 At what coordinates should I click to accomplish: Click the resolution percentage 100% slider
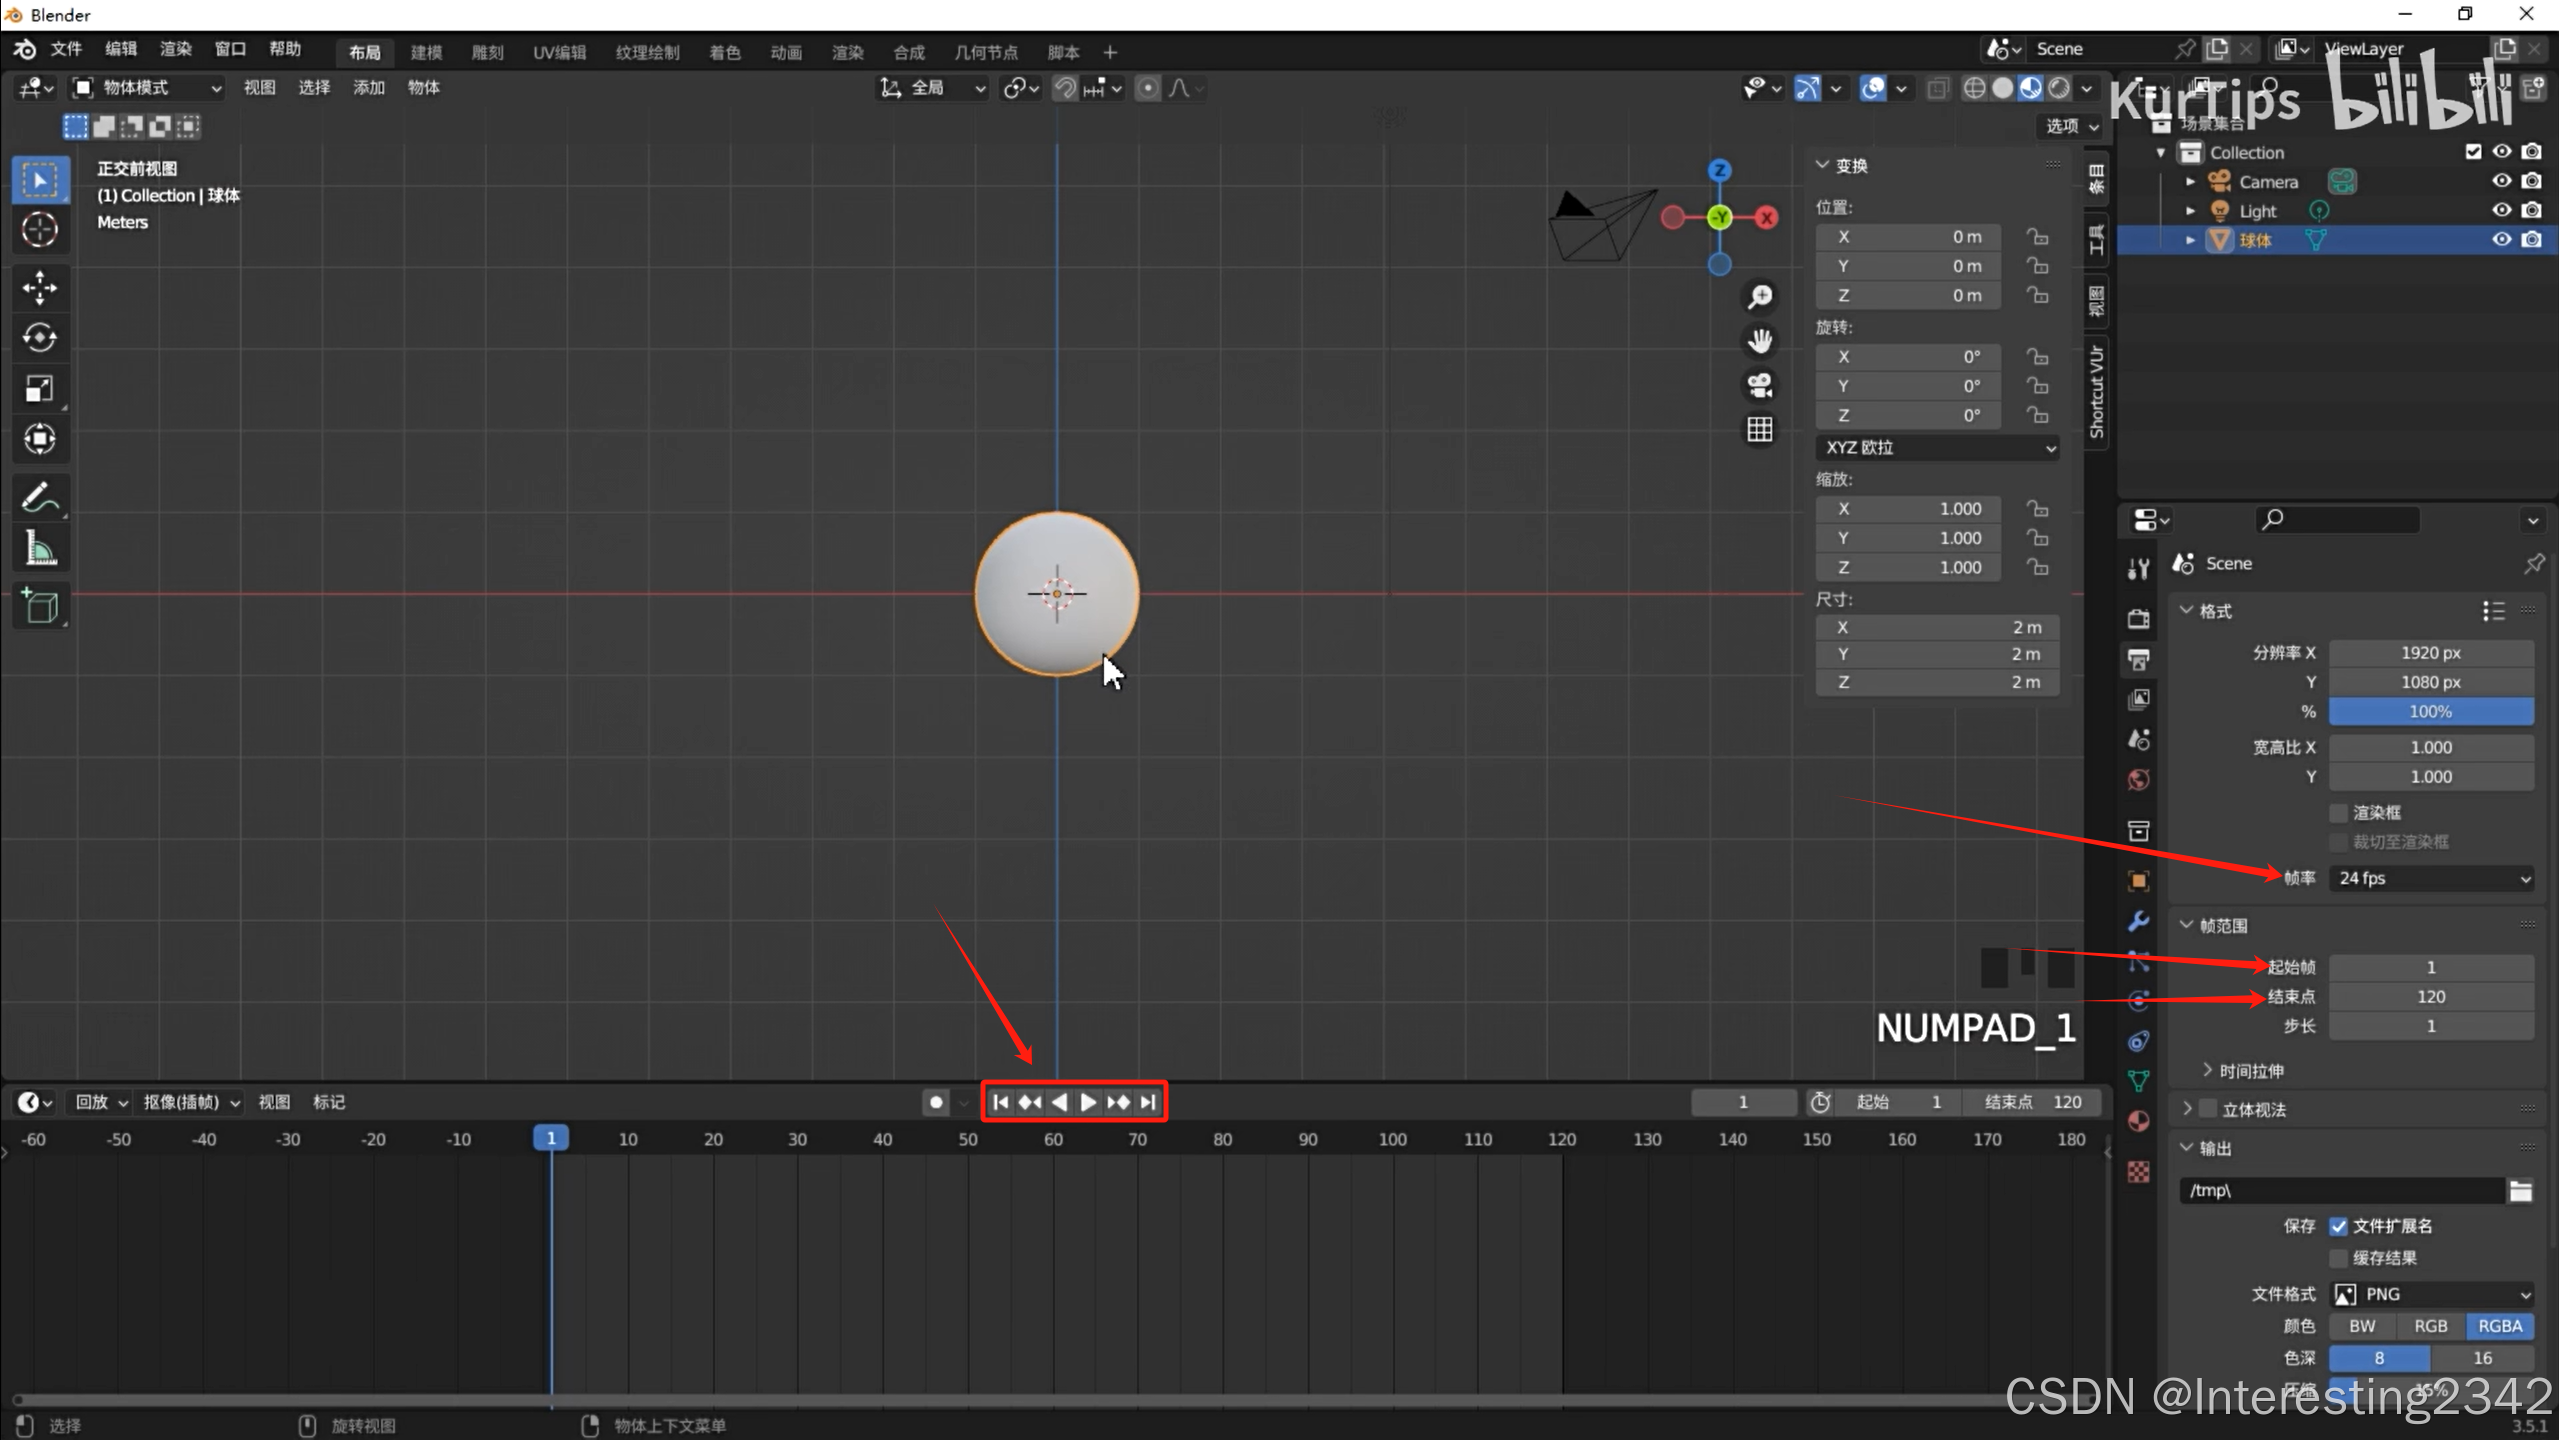point(2430,712)
